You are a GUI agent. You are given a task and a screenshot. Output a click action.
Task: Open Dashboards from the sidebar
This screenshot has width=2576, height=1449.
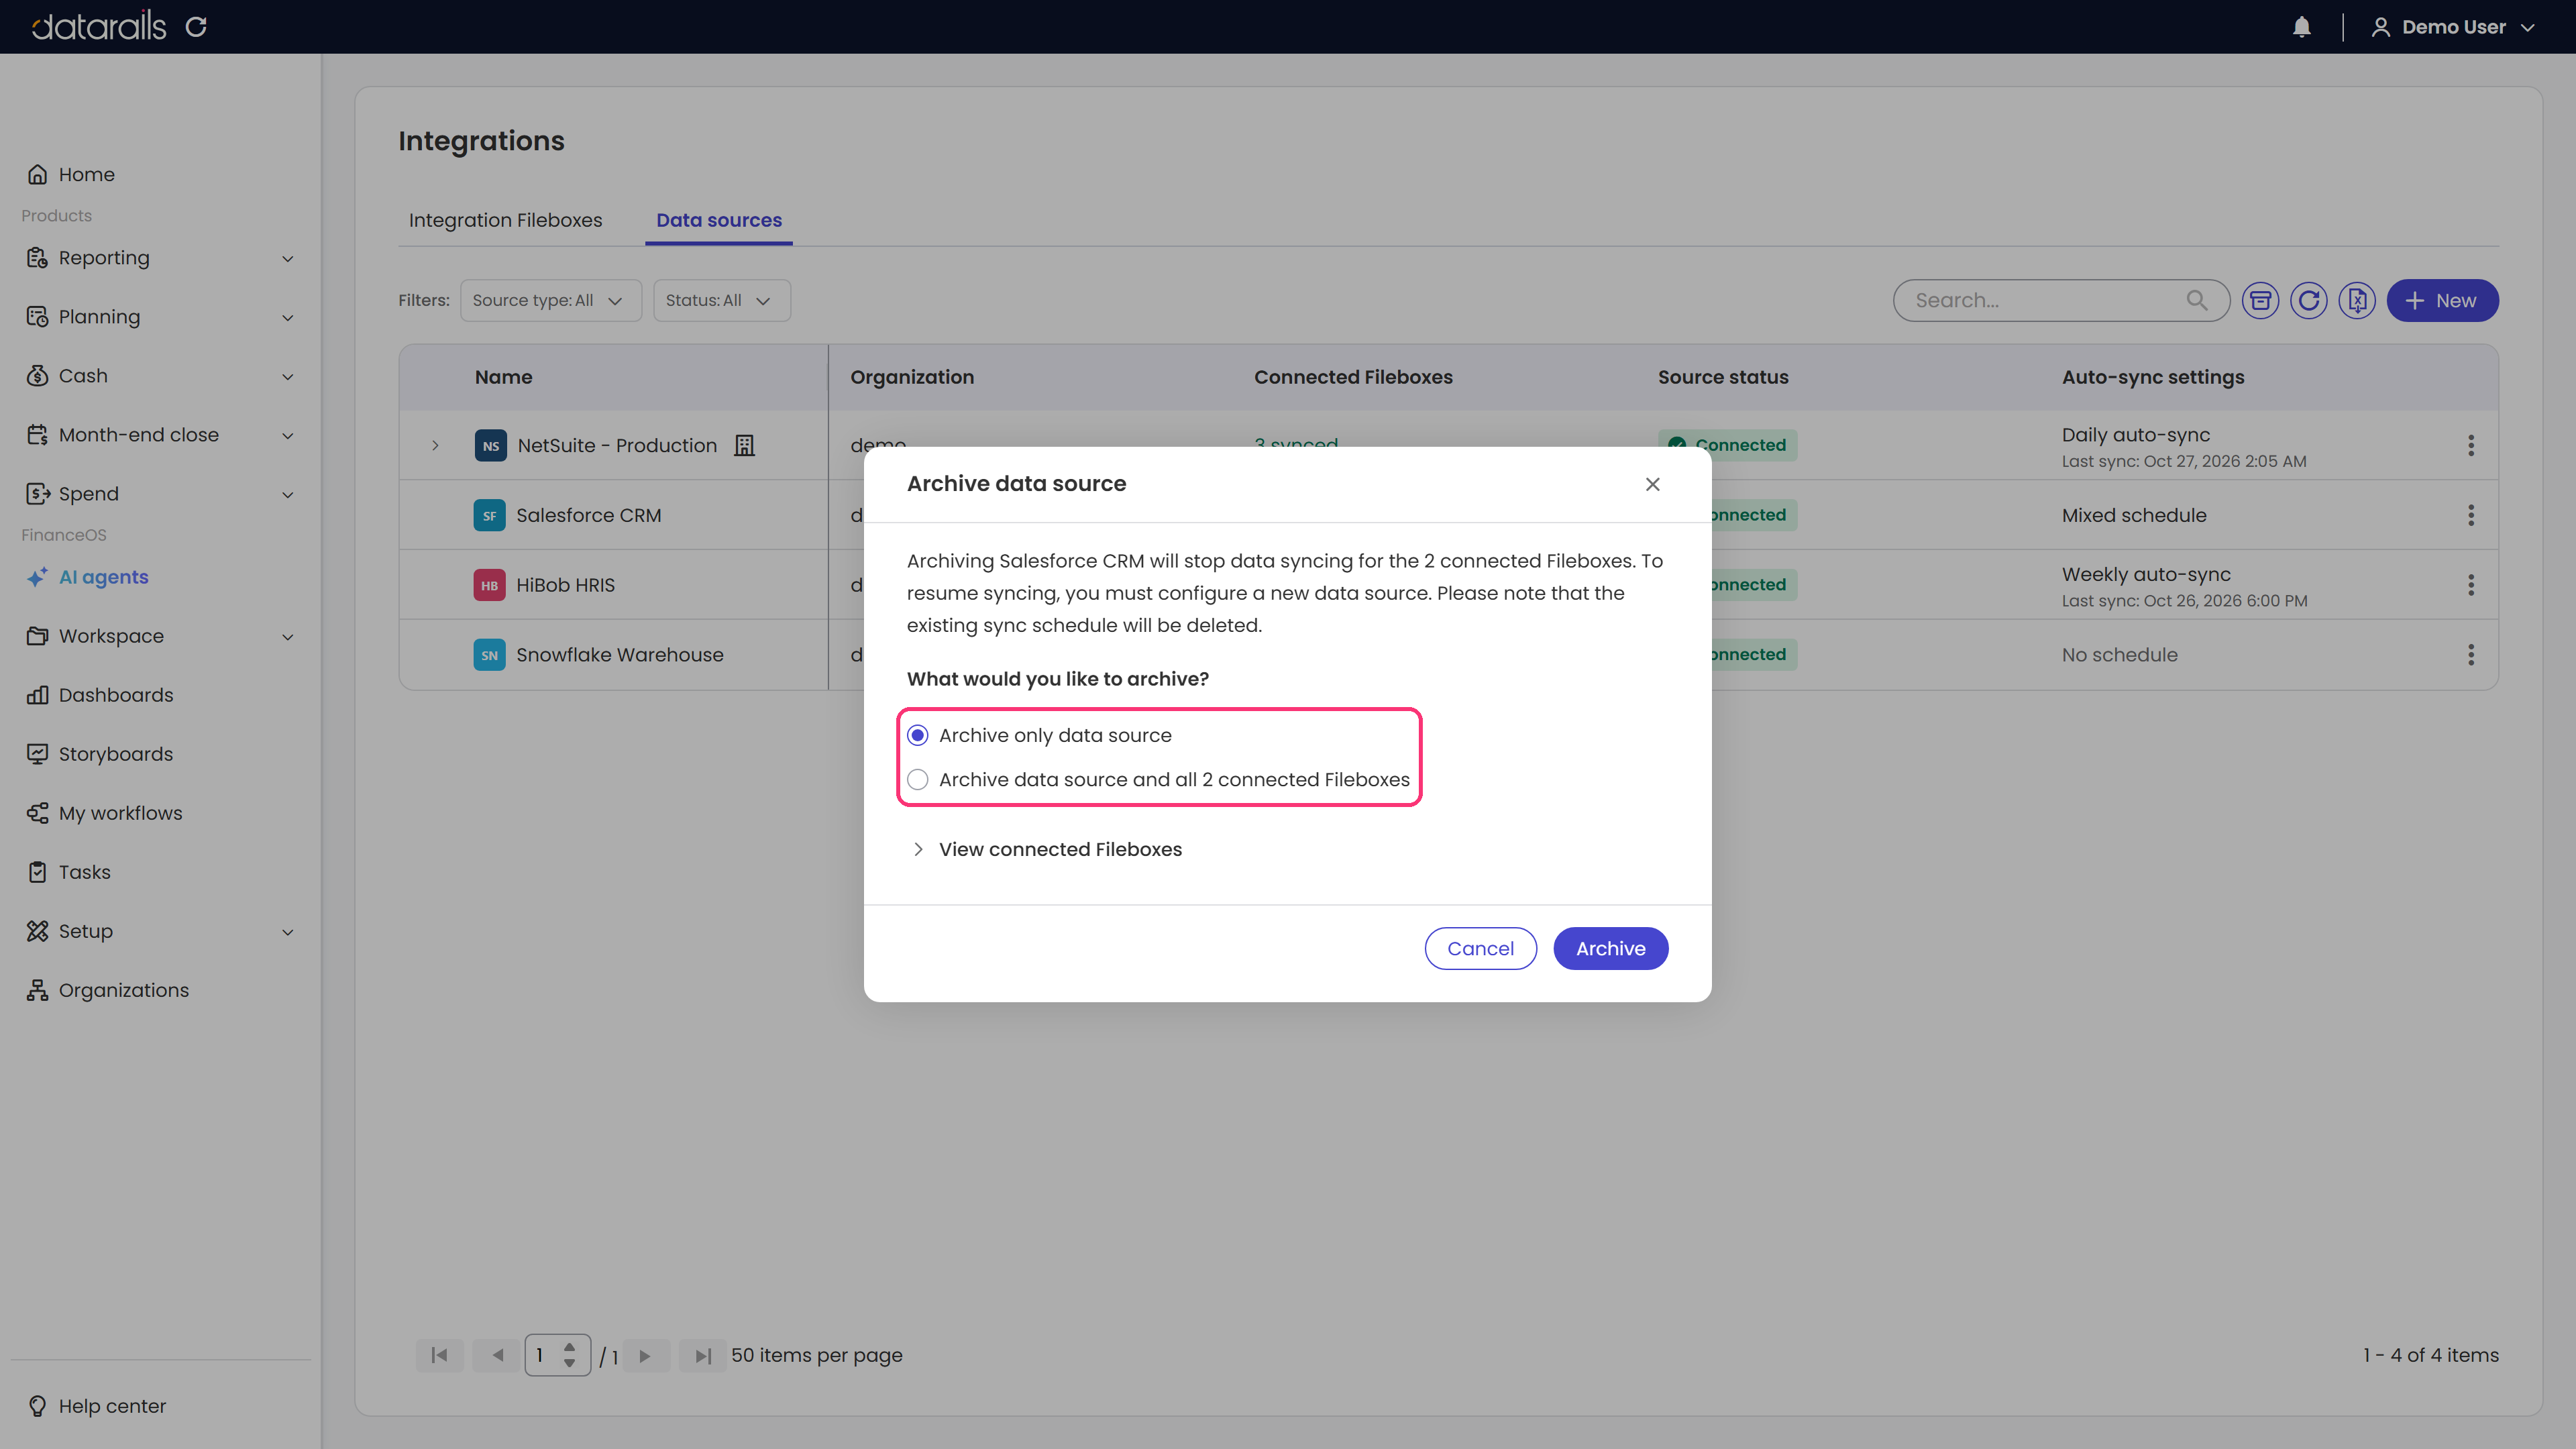point(100,695)
